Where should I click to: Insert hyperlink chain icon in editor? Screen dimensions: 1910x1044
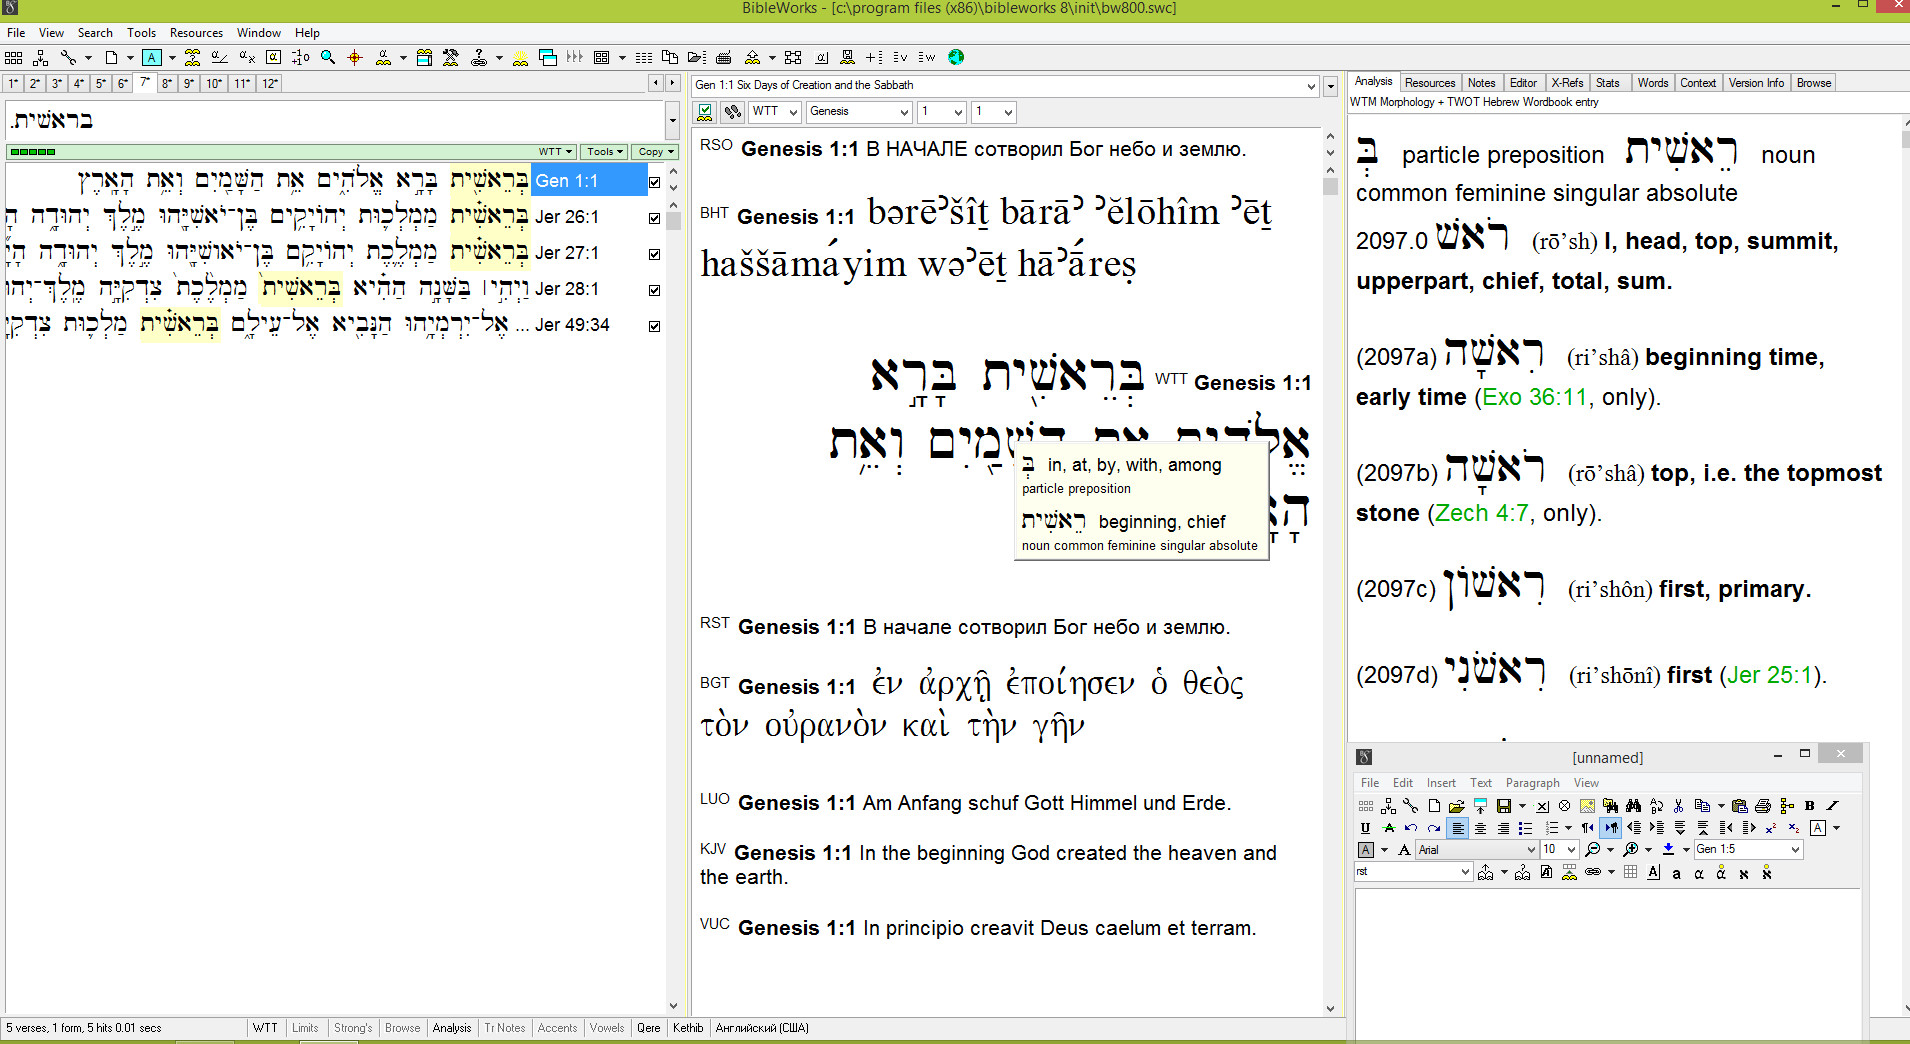pyautogui.click(x=1592, y=872)
